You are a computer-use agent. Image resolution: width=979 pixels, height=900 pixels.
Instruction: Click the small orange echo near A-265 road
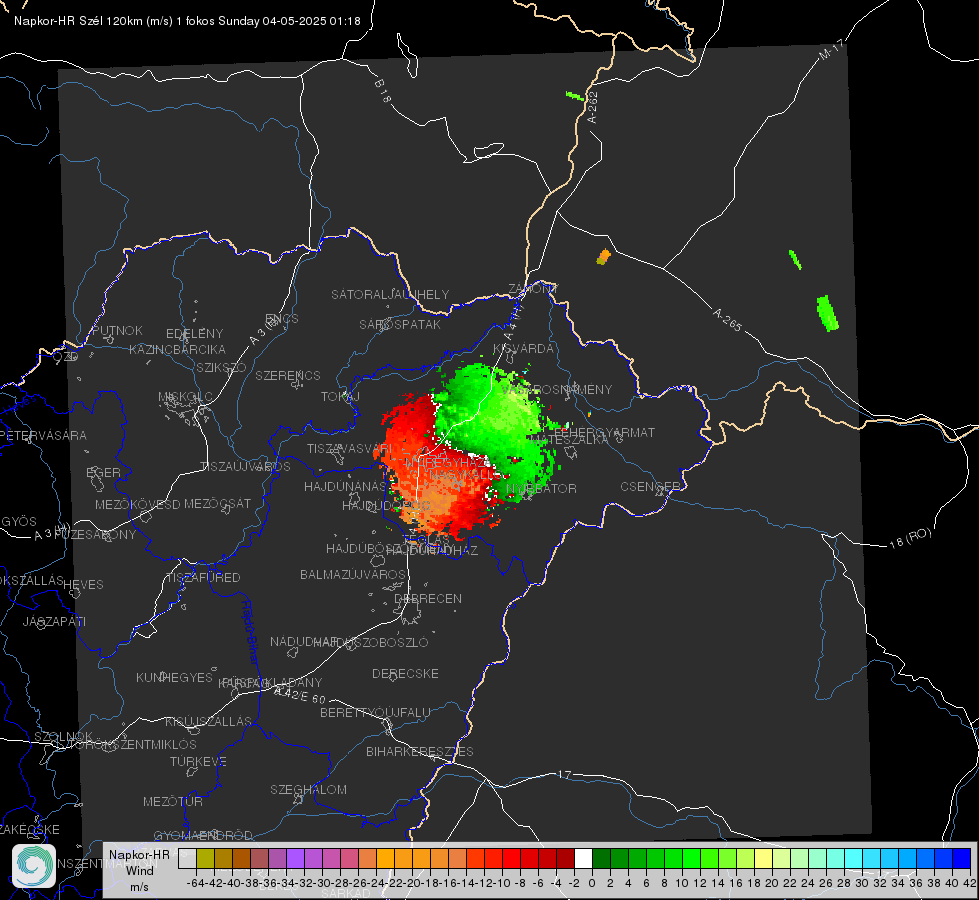603,257
